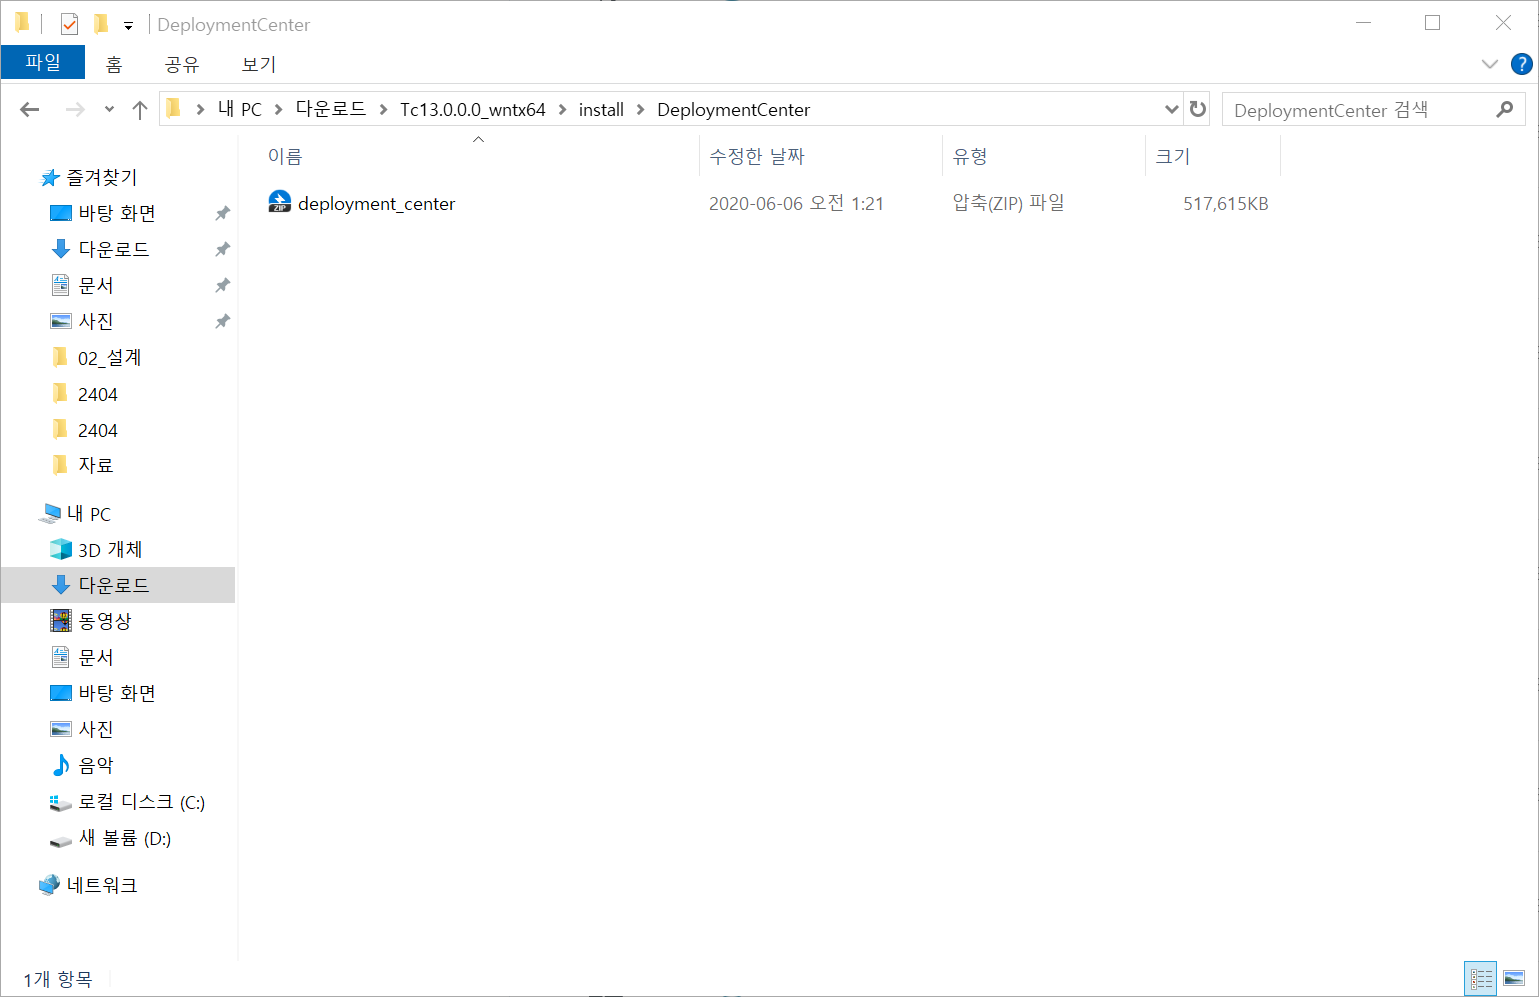Navigate to install via the breadcrumb
This screenshot has width=1539, height=997.
coord(601,109)
